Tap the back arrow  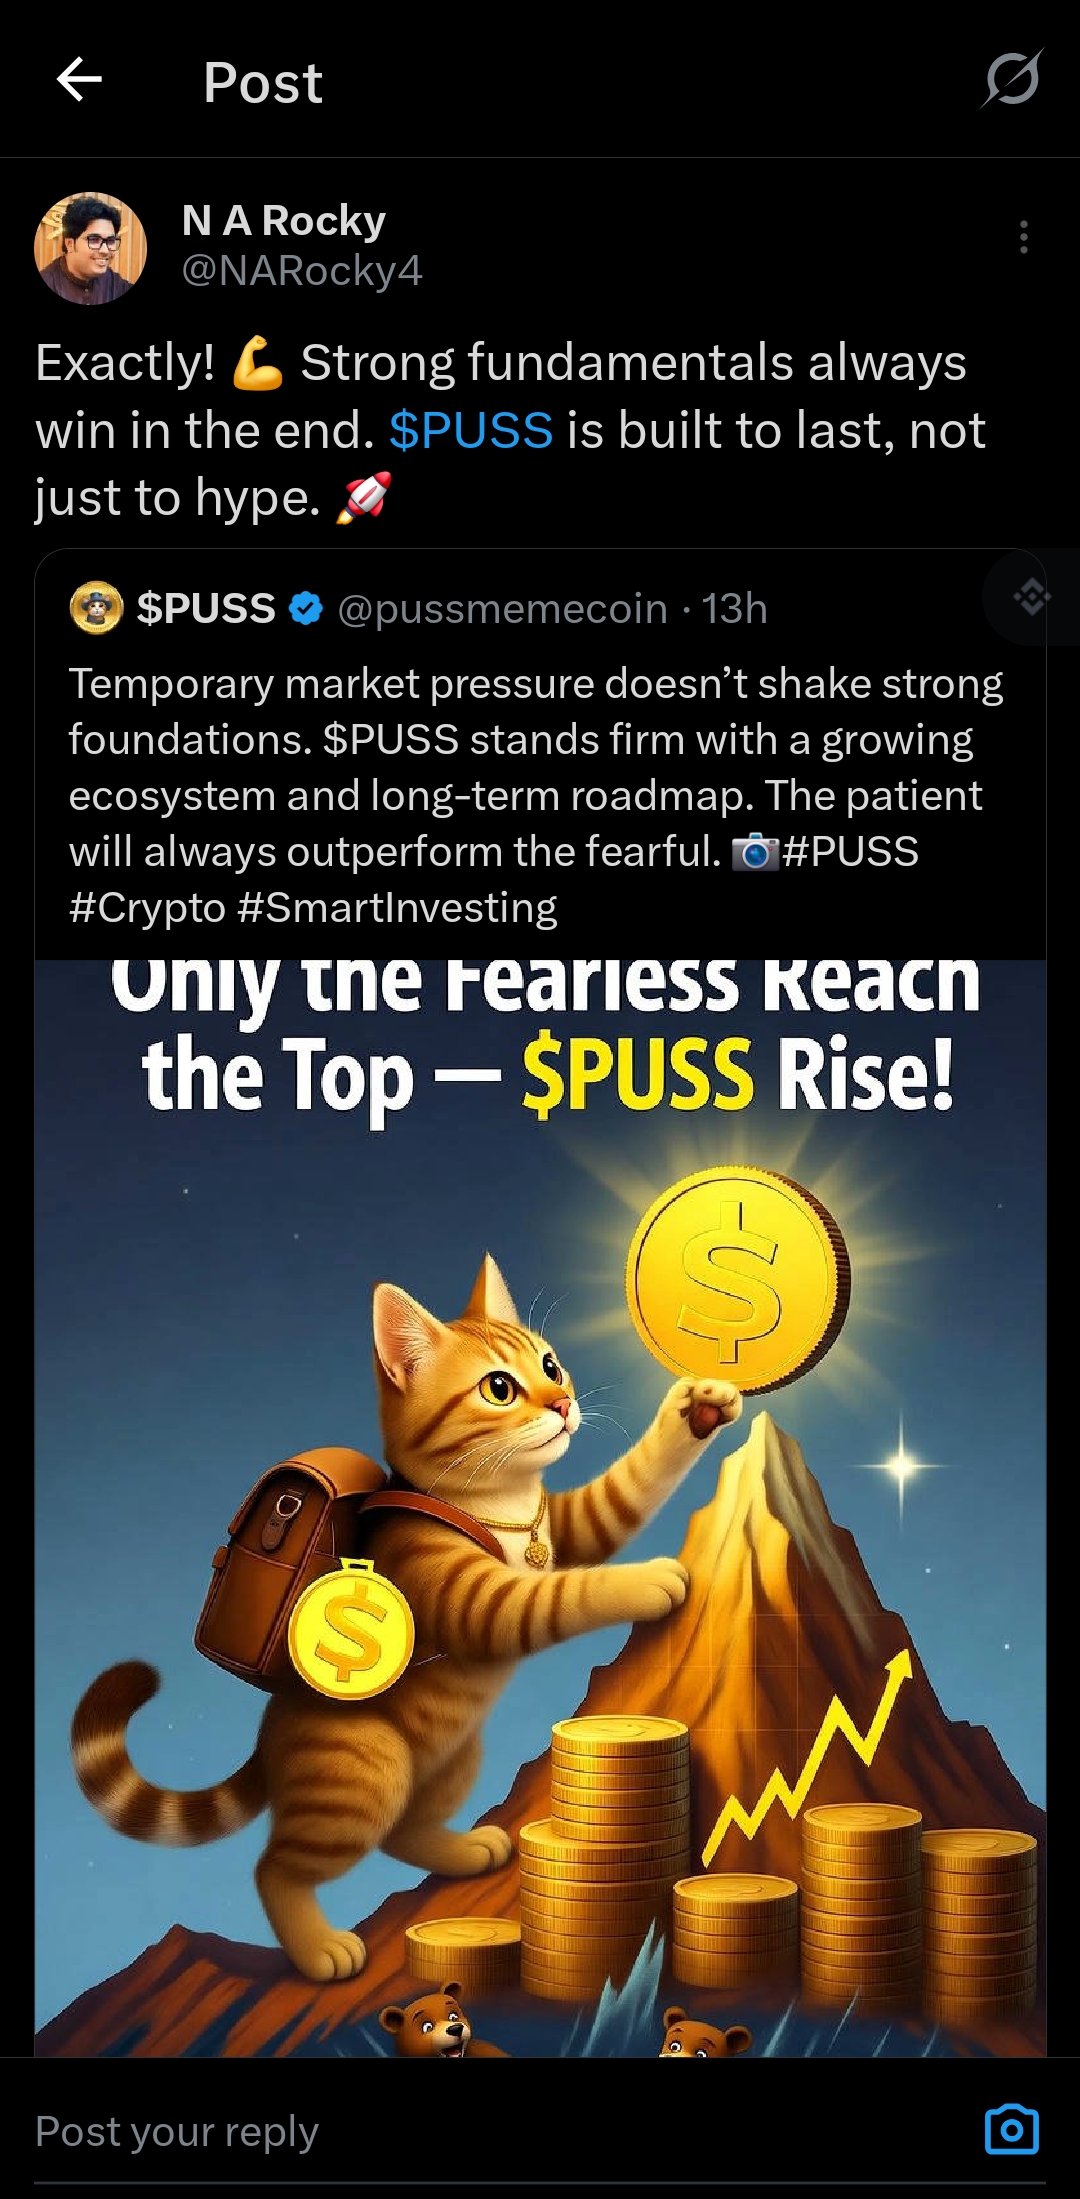pos(79,80)
